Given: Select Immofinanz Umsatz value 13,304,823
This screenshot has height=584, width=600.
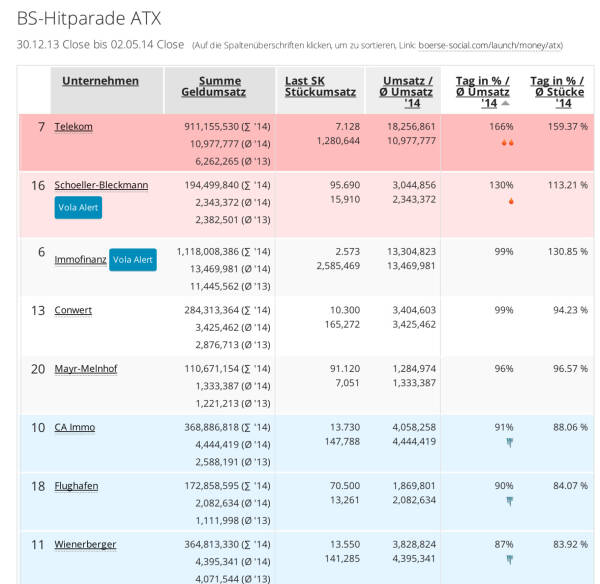Looking at the screenshot, I should [411, 252].
